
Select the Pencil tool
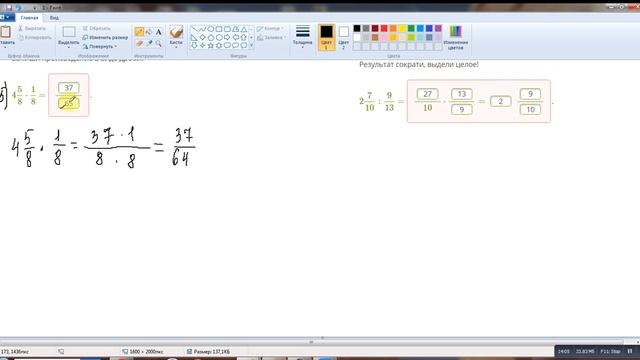pos(139,32)
